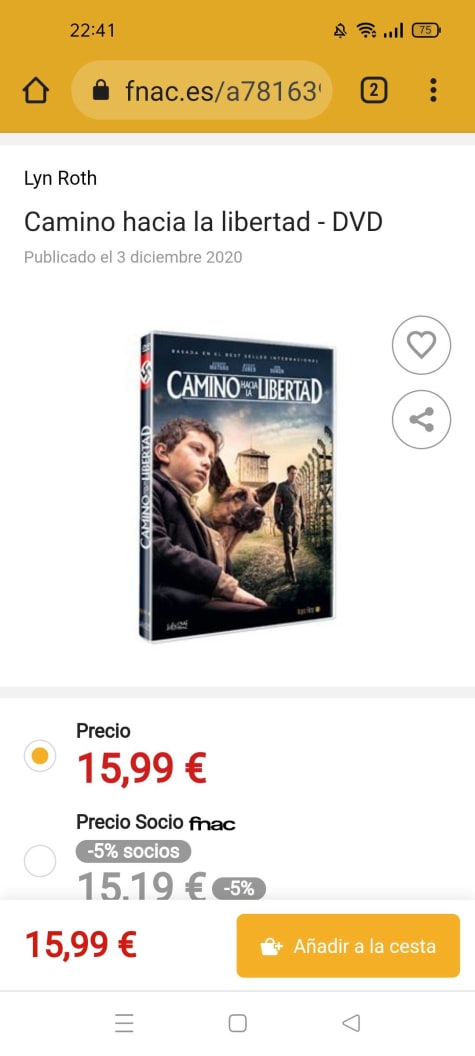Add the DVD to wishlist with heart icon
Viewport: 475px width, 1056px height.
pyautogui.click(x=421, y=345)
